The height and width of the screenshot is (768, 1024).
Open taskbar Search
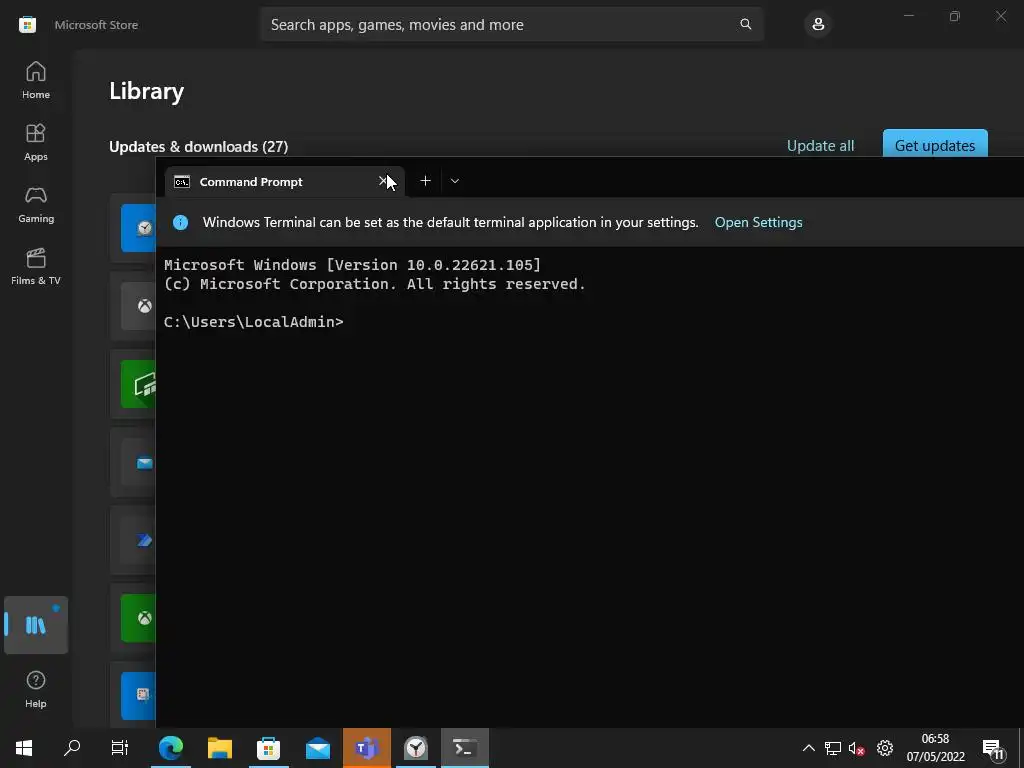pyautogui.click(x=72, y=748)
